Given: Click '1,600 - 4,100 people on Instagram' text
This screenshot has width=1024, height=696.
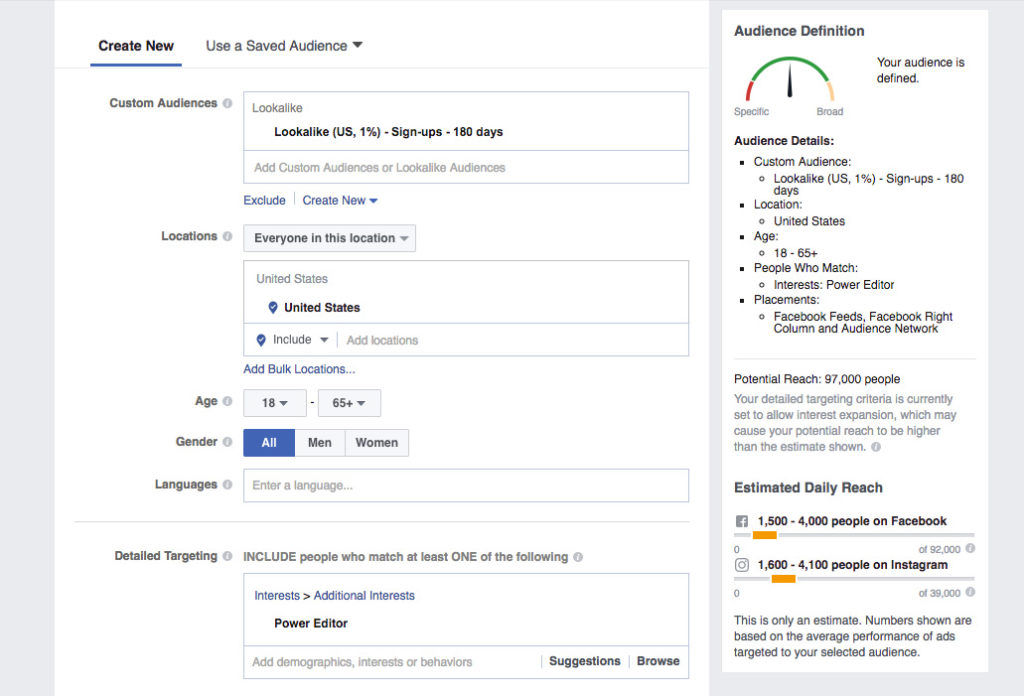Looking at the screenshot, I should (x=853, y=565).
